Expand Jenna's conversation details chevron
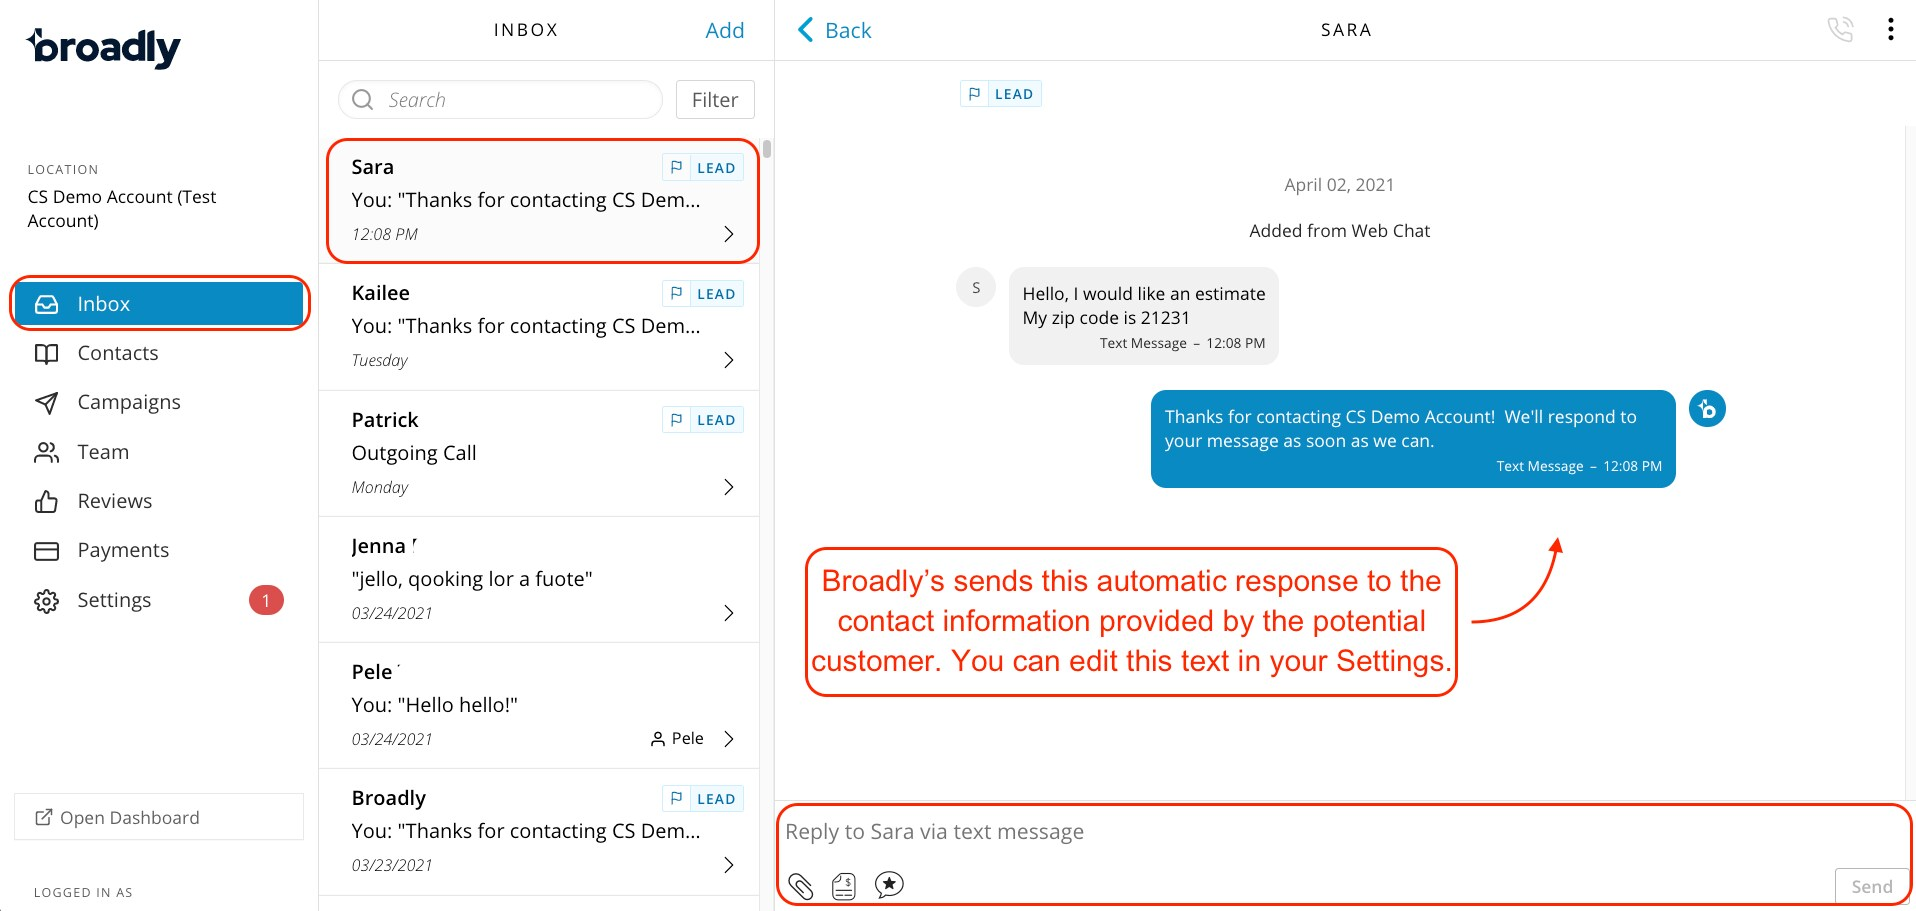Viewport: 1916px width, 911px height. (728, 613)
